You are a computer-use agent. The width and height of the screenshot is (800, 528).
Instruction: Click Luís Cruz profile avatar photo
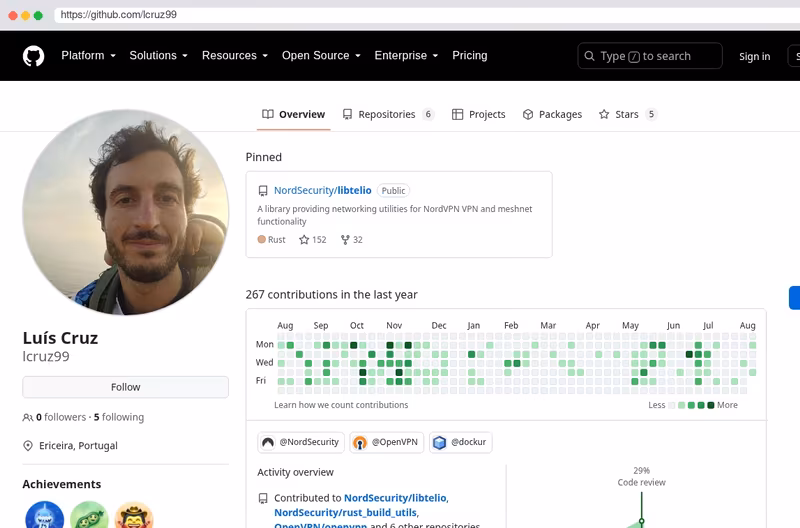[x=126, y=212]
